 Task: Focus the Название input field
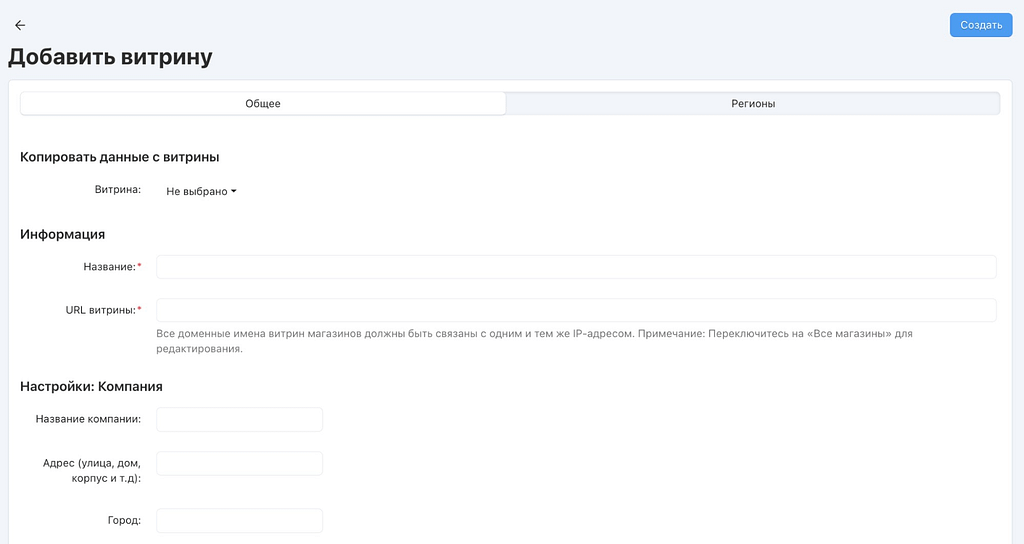576,267
